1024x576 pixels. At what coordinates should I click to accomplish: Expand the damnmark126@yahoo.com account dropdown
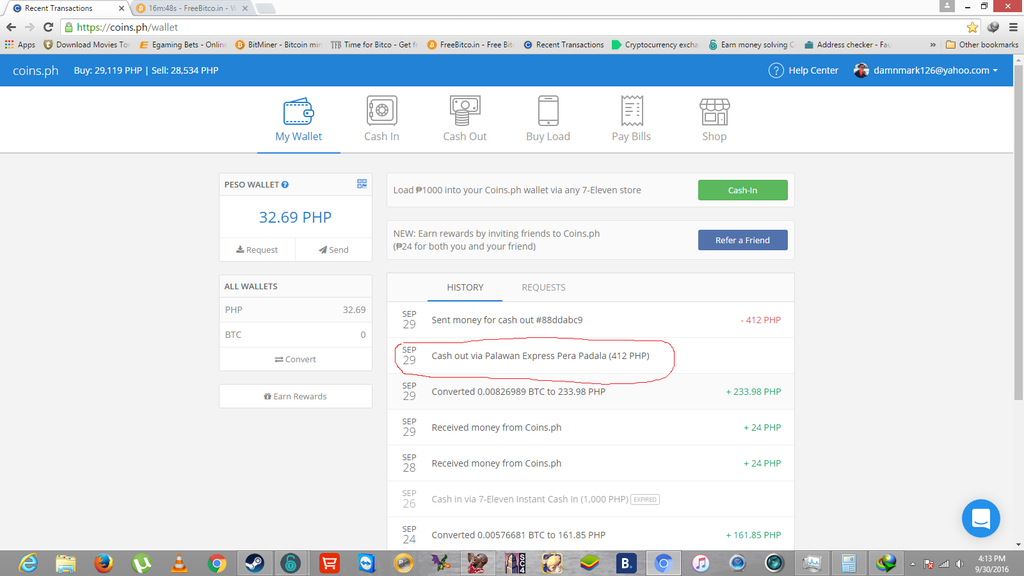point(926,70)
